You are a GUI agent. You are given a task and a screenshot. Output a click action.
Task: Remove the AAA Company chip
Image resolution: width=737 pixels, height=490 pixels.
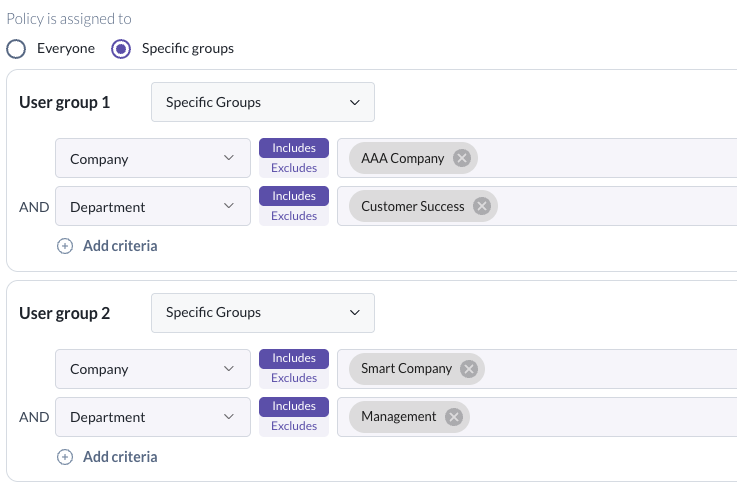tap(461, 158)
